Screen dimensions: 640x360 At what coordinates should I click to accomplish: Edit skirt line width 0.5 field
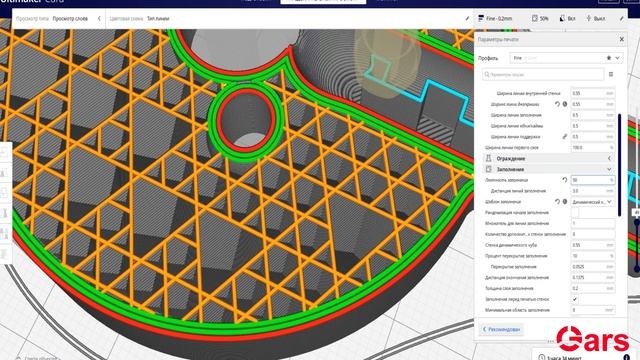click(593, 126)
